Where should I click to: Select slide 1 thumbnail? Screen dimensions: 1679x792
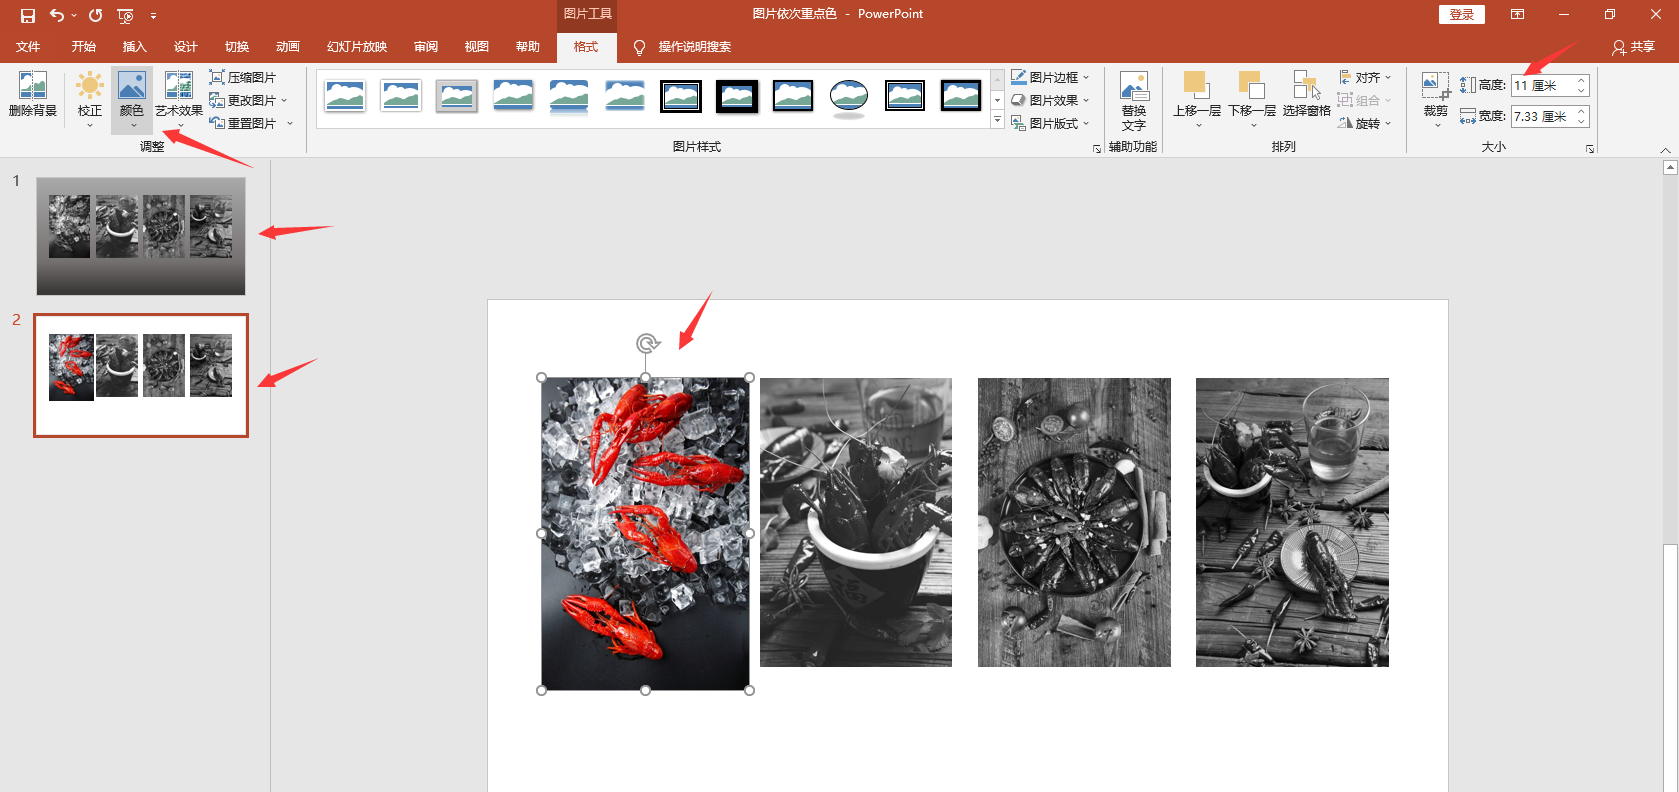tap(141, 236)
